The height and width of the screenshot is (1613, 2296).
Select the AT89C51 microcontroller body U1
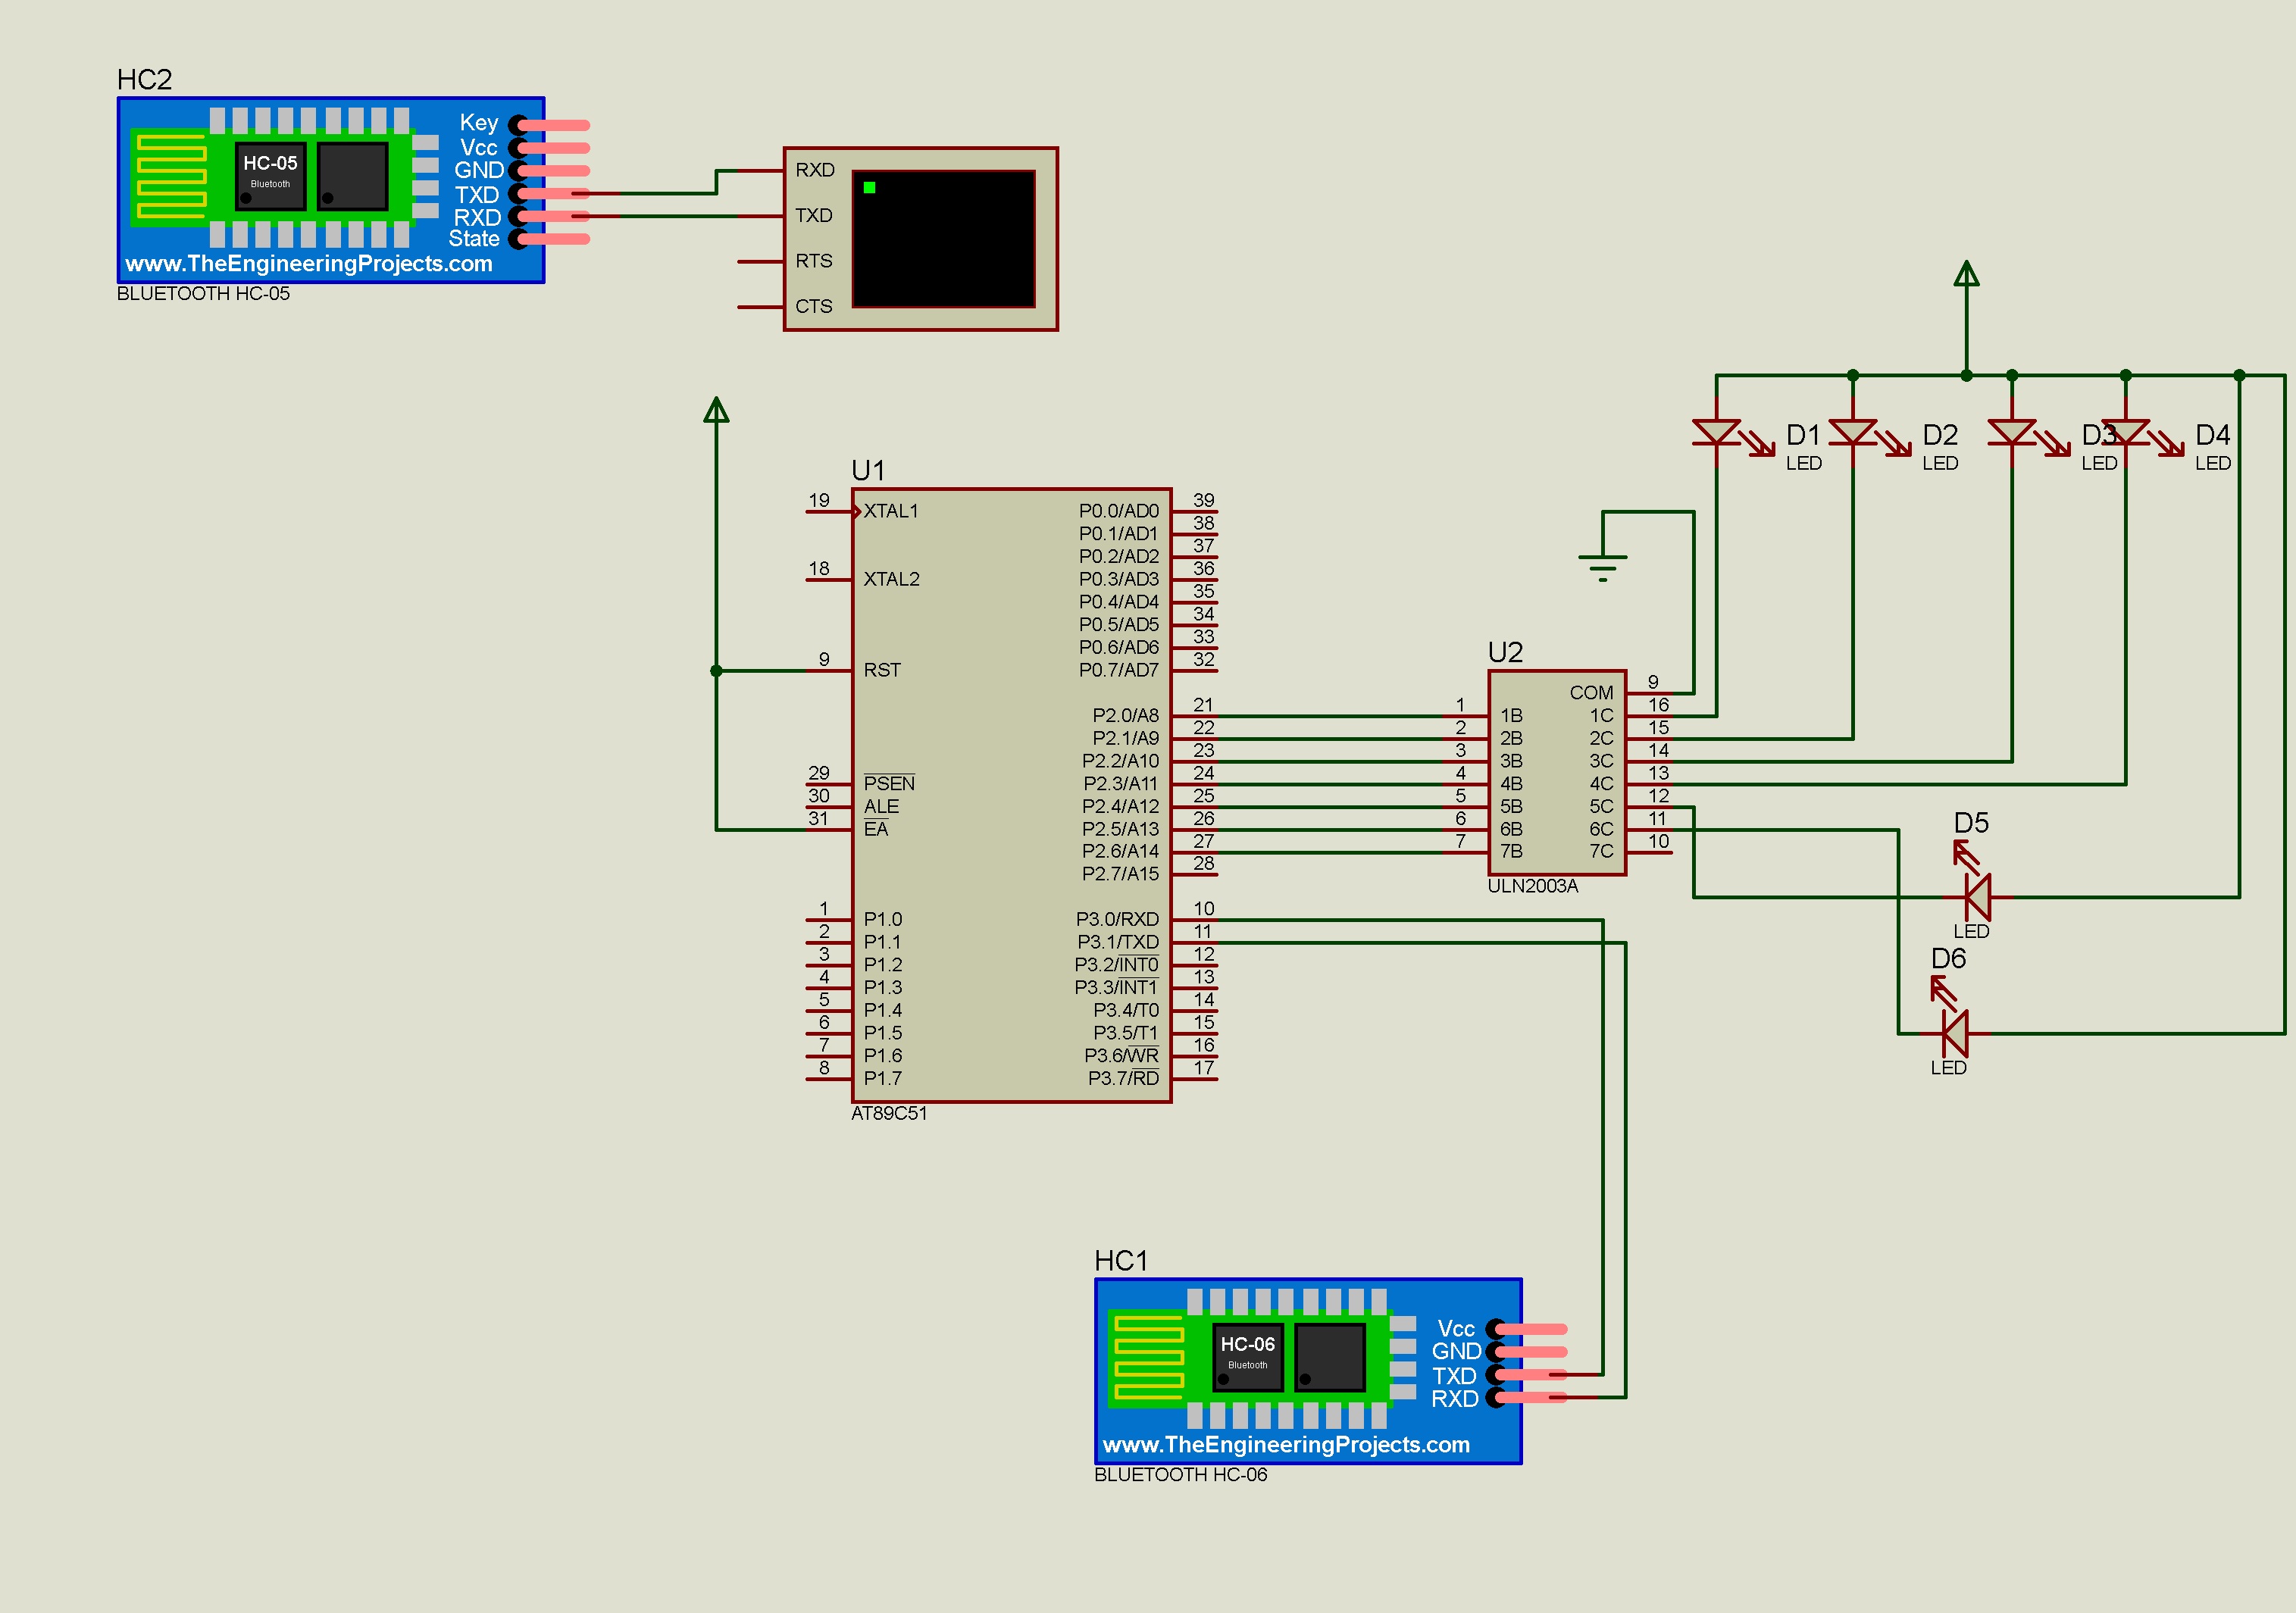1011,796
